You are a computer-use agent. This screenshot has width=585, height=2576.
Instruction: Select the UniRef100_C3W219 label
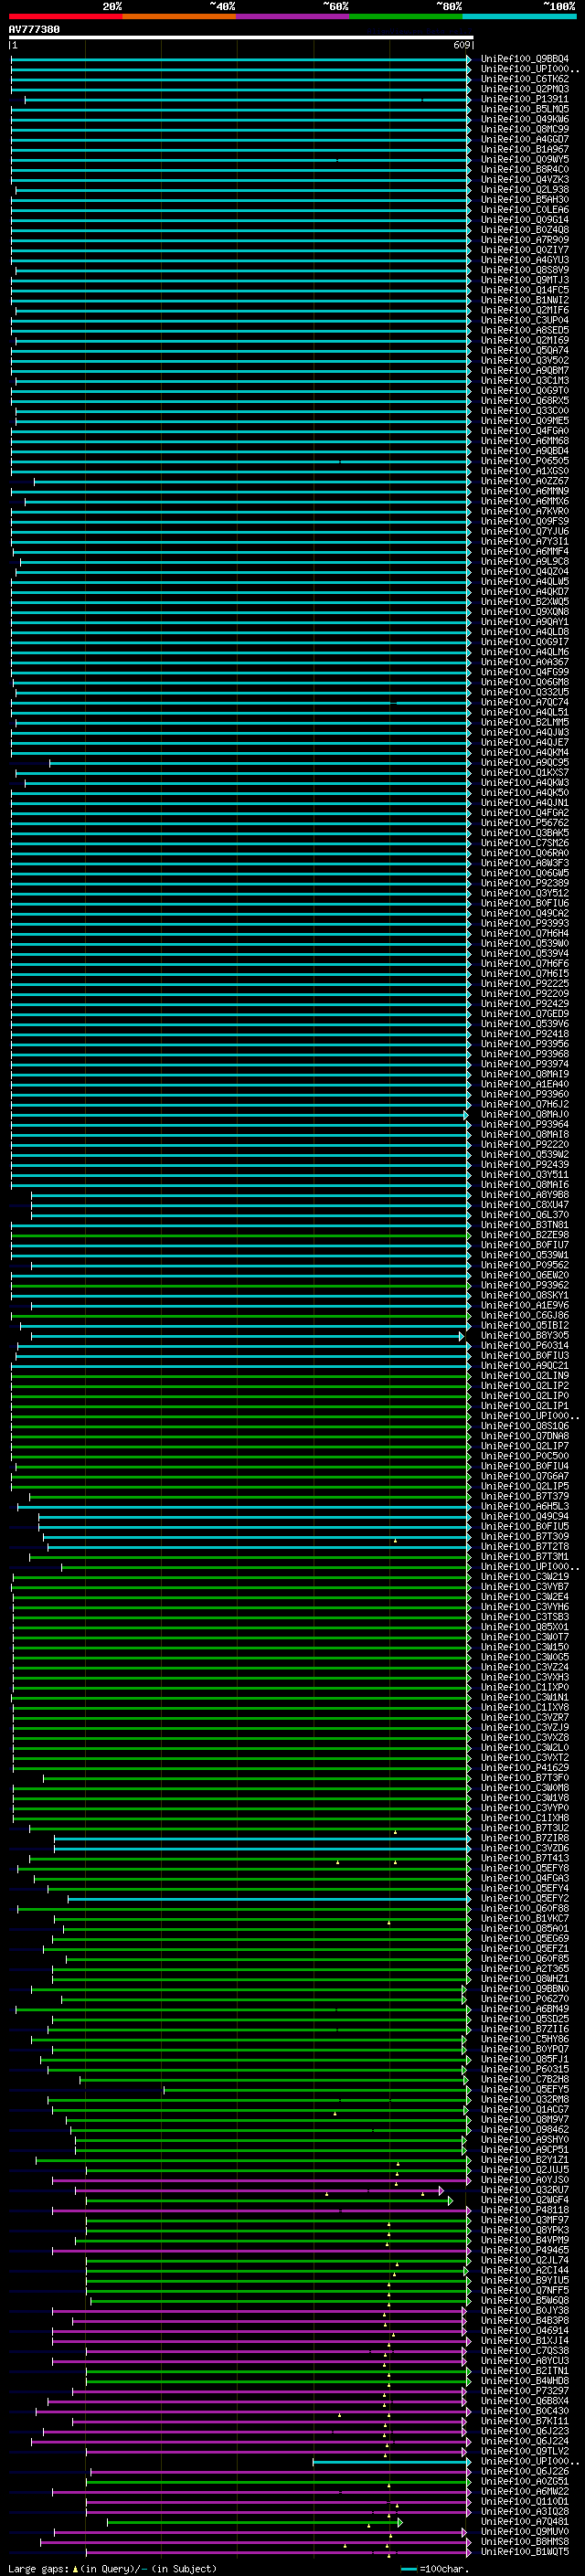525,1577
